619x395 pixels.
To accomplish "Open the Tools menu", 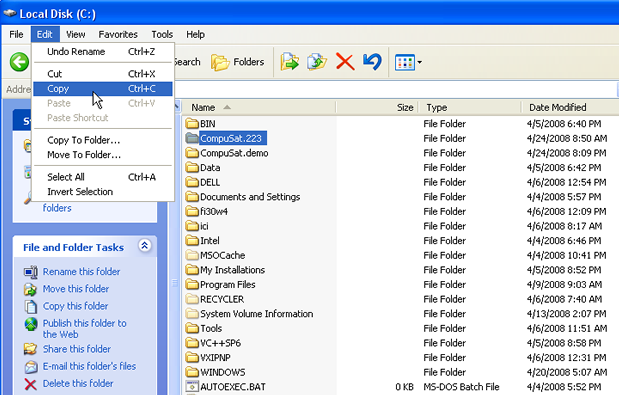I will [162, 34].
